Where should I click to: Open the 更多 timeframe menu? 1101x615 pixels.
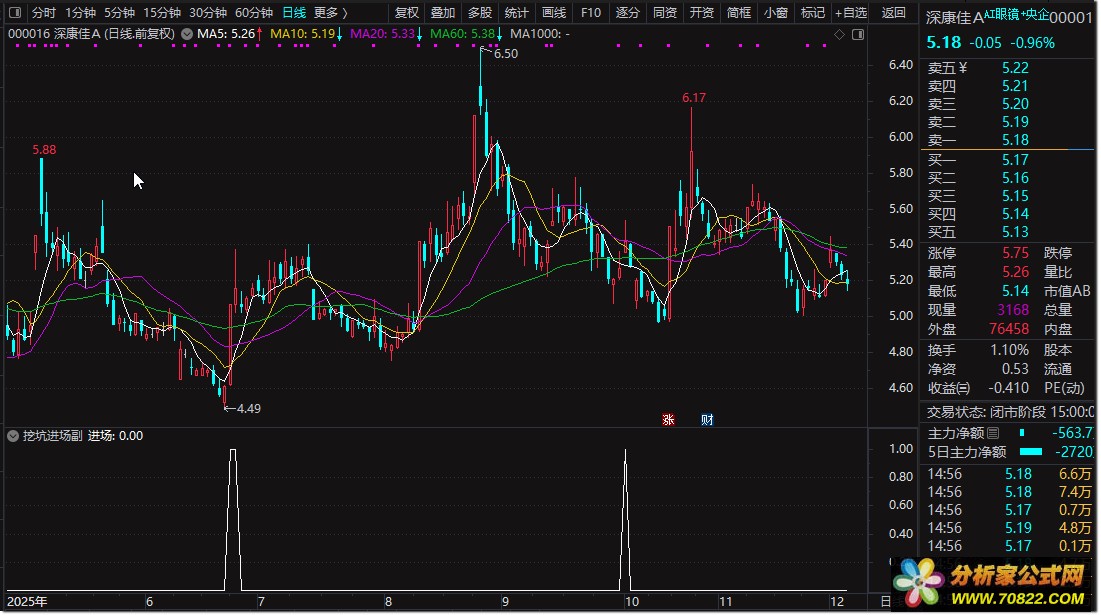pos(331,13)
